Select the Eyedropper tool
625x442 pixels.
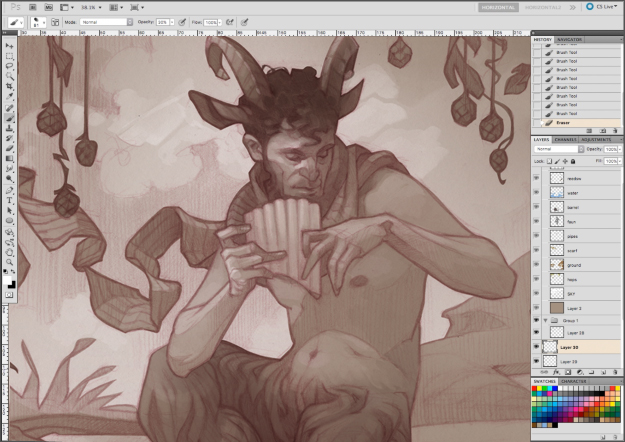pos(9,96)
